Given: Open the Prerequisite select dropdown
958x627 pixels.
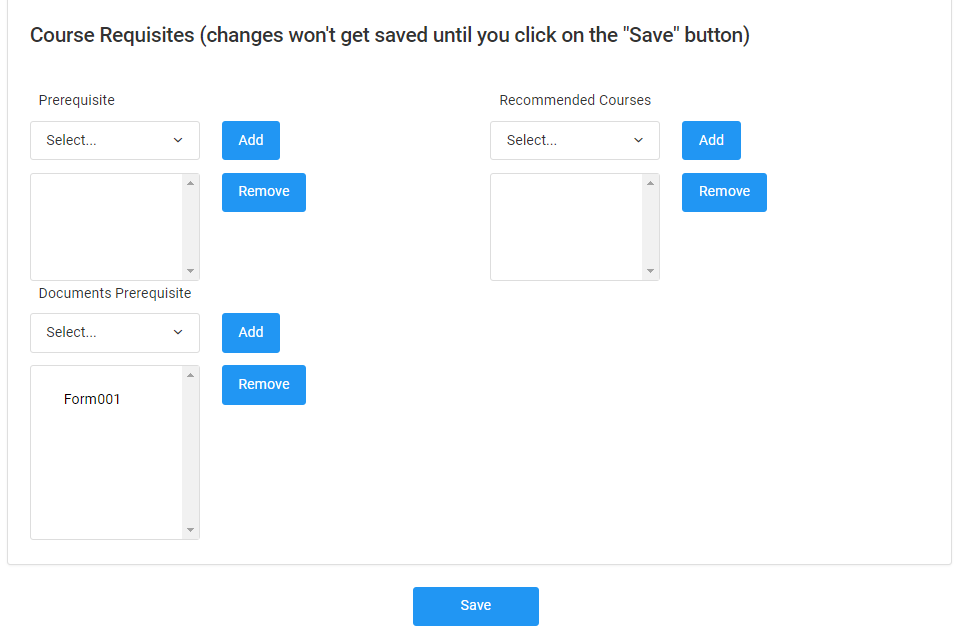Looking at the screenshot, I should tap(114, 141).
